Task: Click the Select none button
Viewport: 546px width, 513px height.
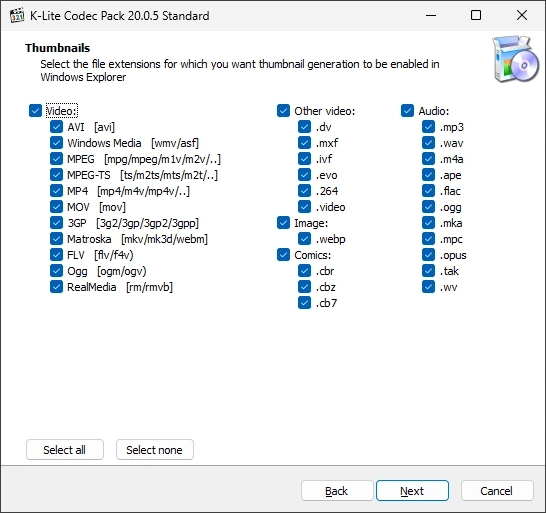Action: [155, 450]
